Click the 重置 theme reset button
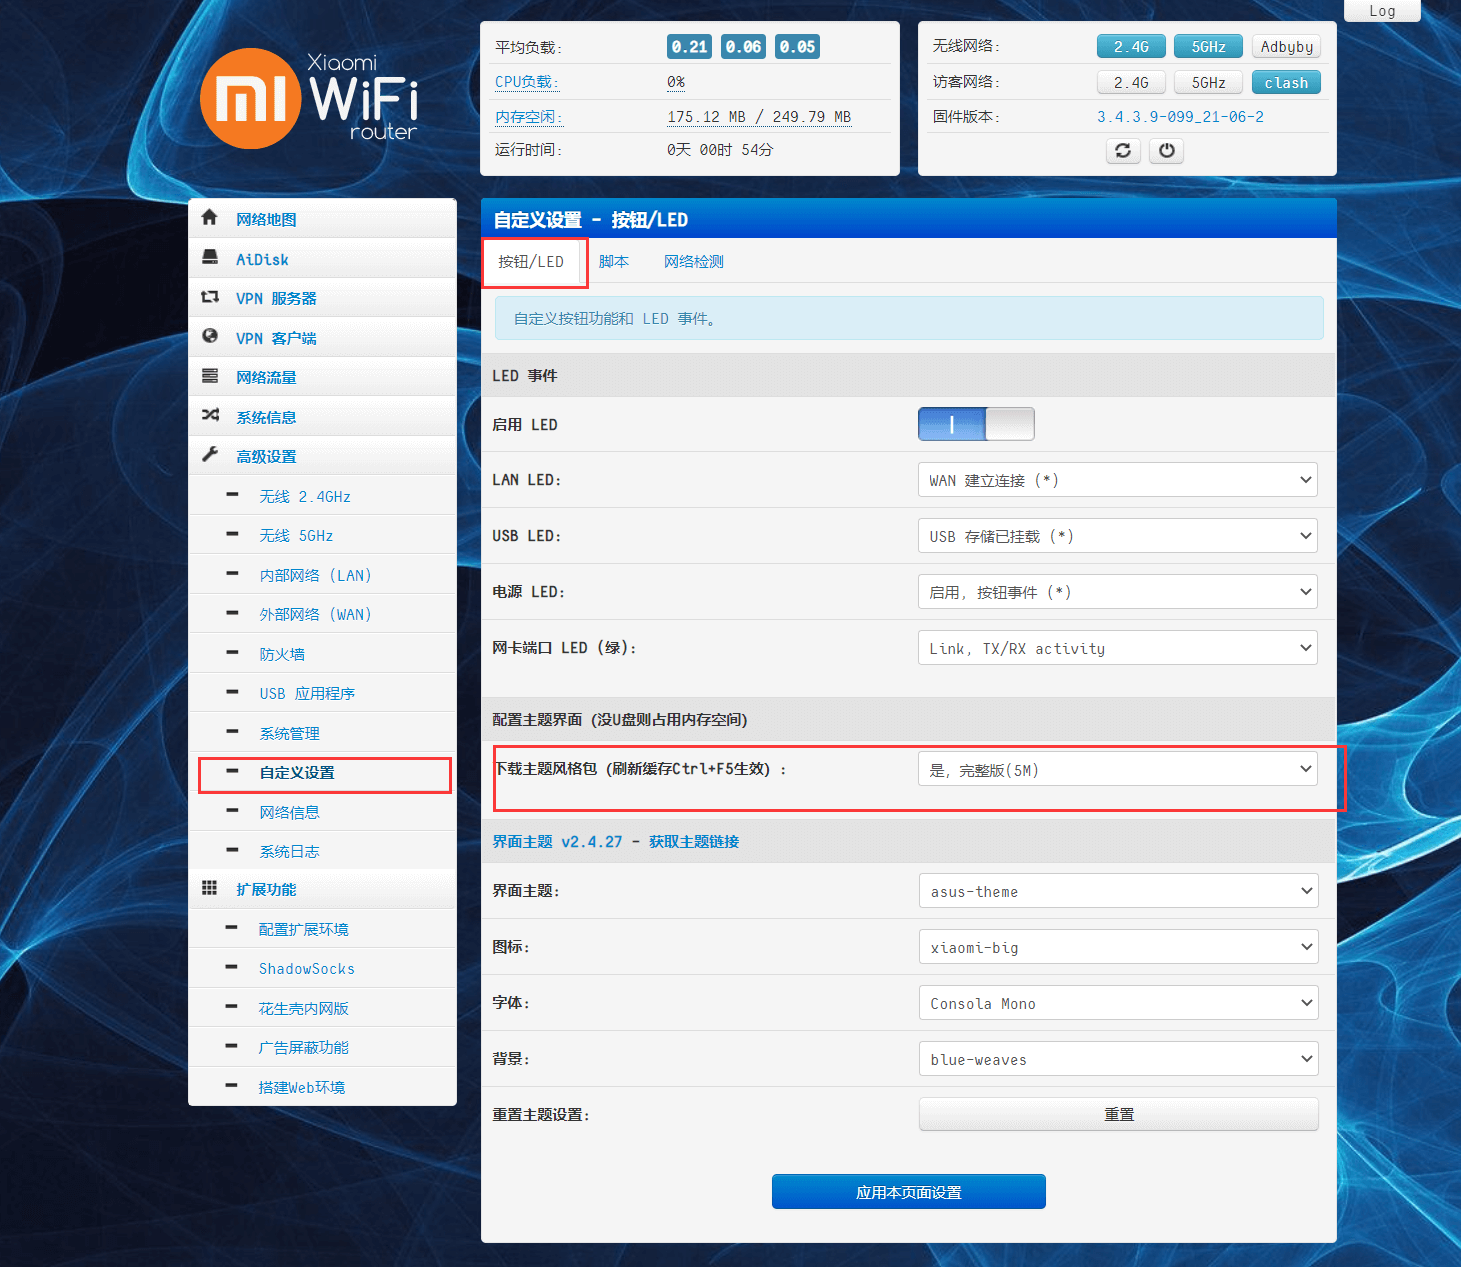 pyautogui.click(x=1118, y=1114)
